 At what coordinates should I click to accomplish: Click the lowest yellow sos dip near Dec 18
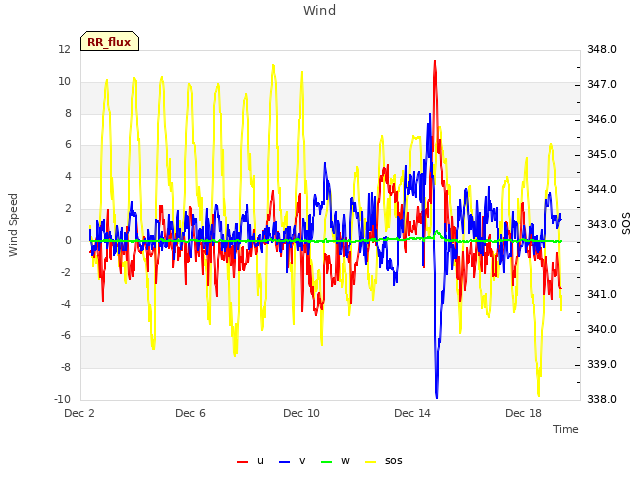pos(539,395)
